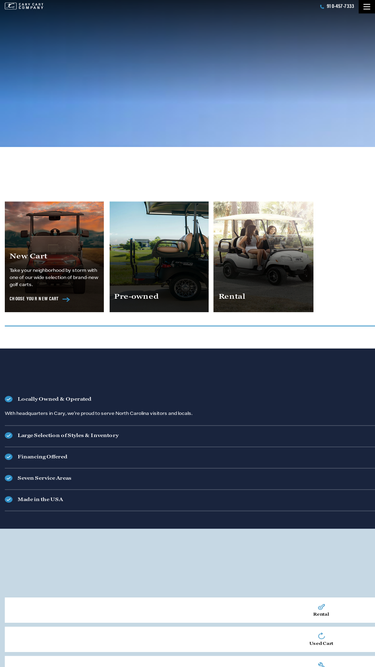375x667 pixels.
Task: Click checkmark icon beside Locally Owned & Operated
Action: coord(9,399)
